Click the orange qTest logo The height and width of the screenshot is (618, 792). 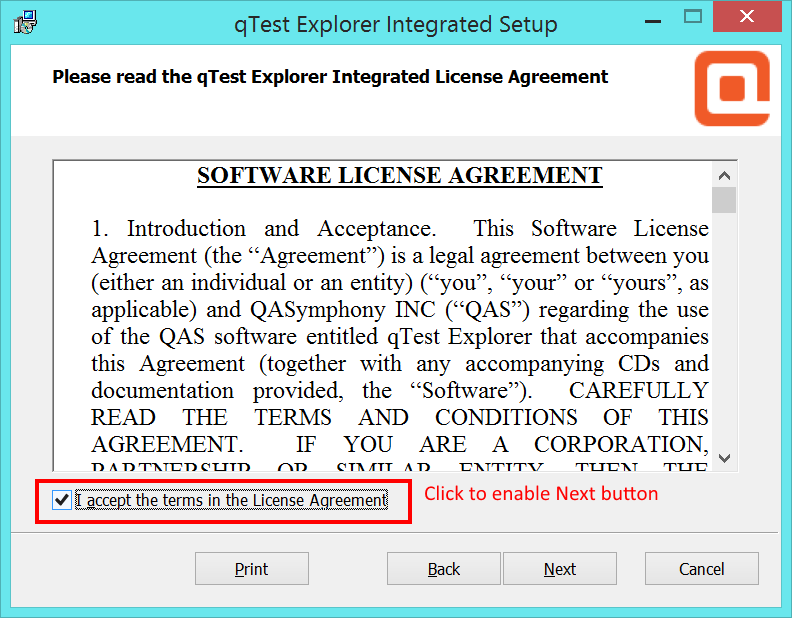(x=731, y=88)
